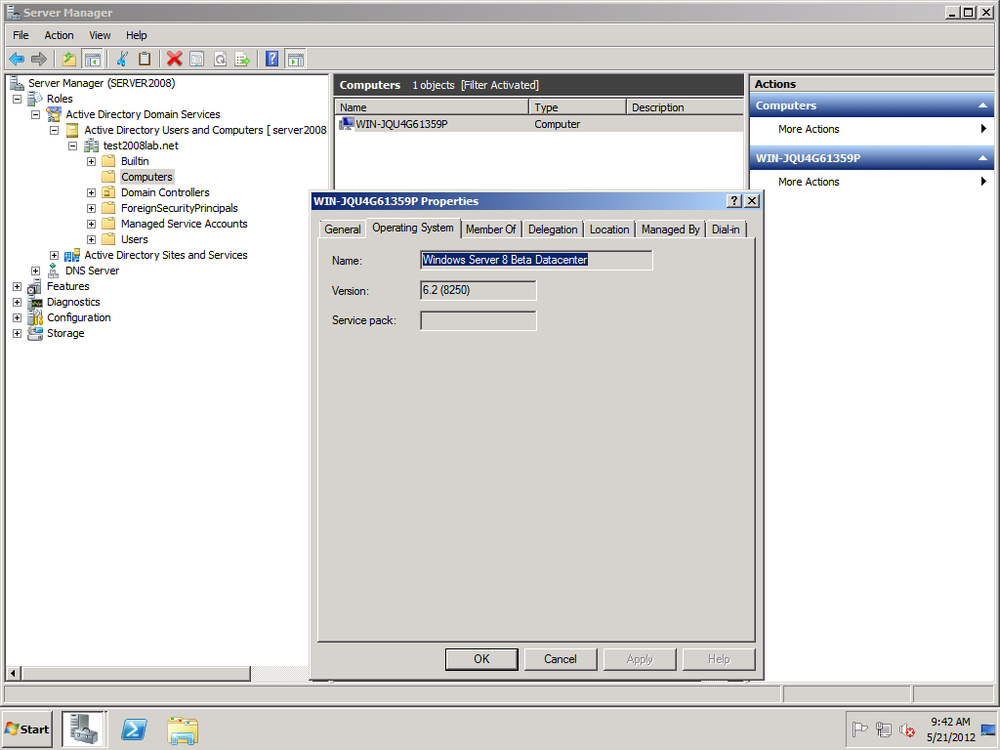The width and height of the screenshot is (1000, 750).
Task: Expand the Builtin folder node
Action: click(x=91, y=161)
